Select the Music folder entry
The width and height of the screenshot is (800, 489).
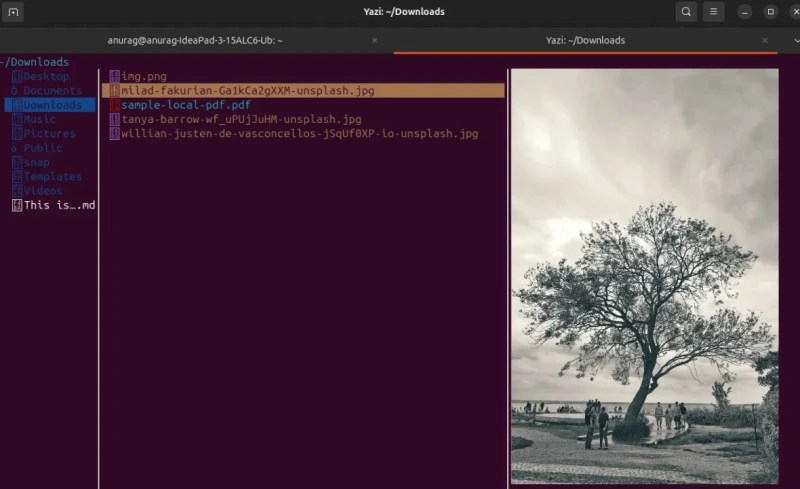point(50,119)
